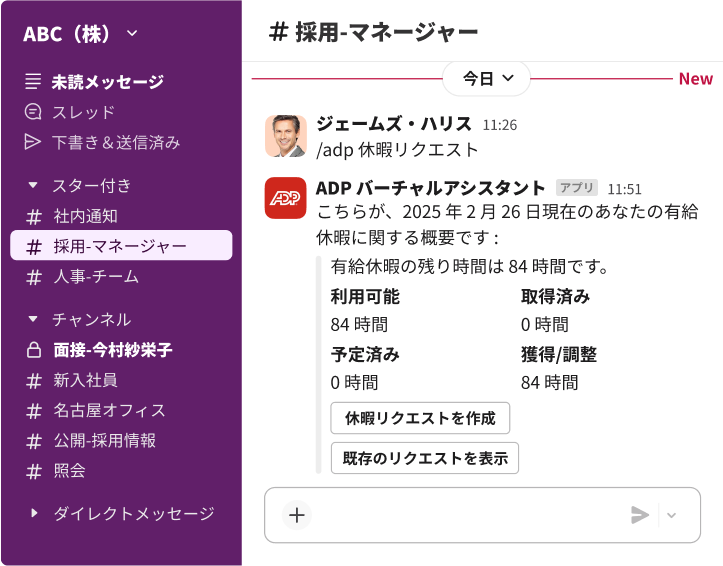The height and width of the screenshot is (566, 723).
Task: Click /adp 休暇リクエスト message text
Action: (x=397, y=150)
